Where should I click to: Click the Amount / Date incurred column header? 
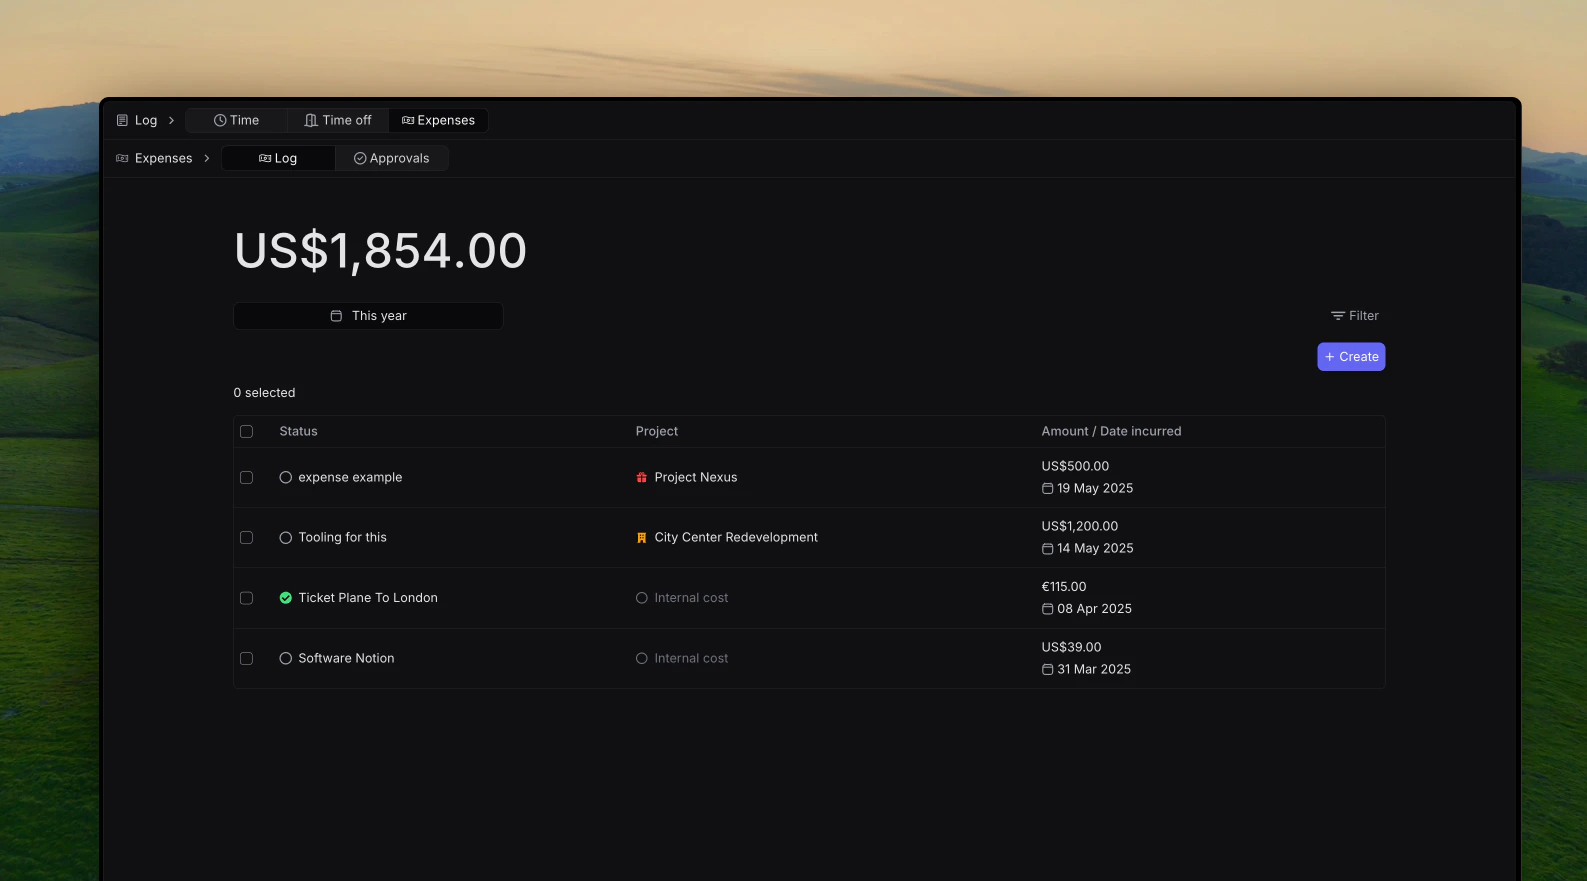pyautogui.click(x=1111, y=432)
